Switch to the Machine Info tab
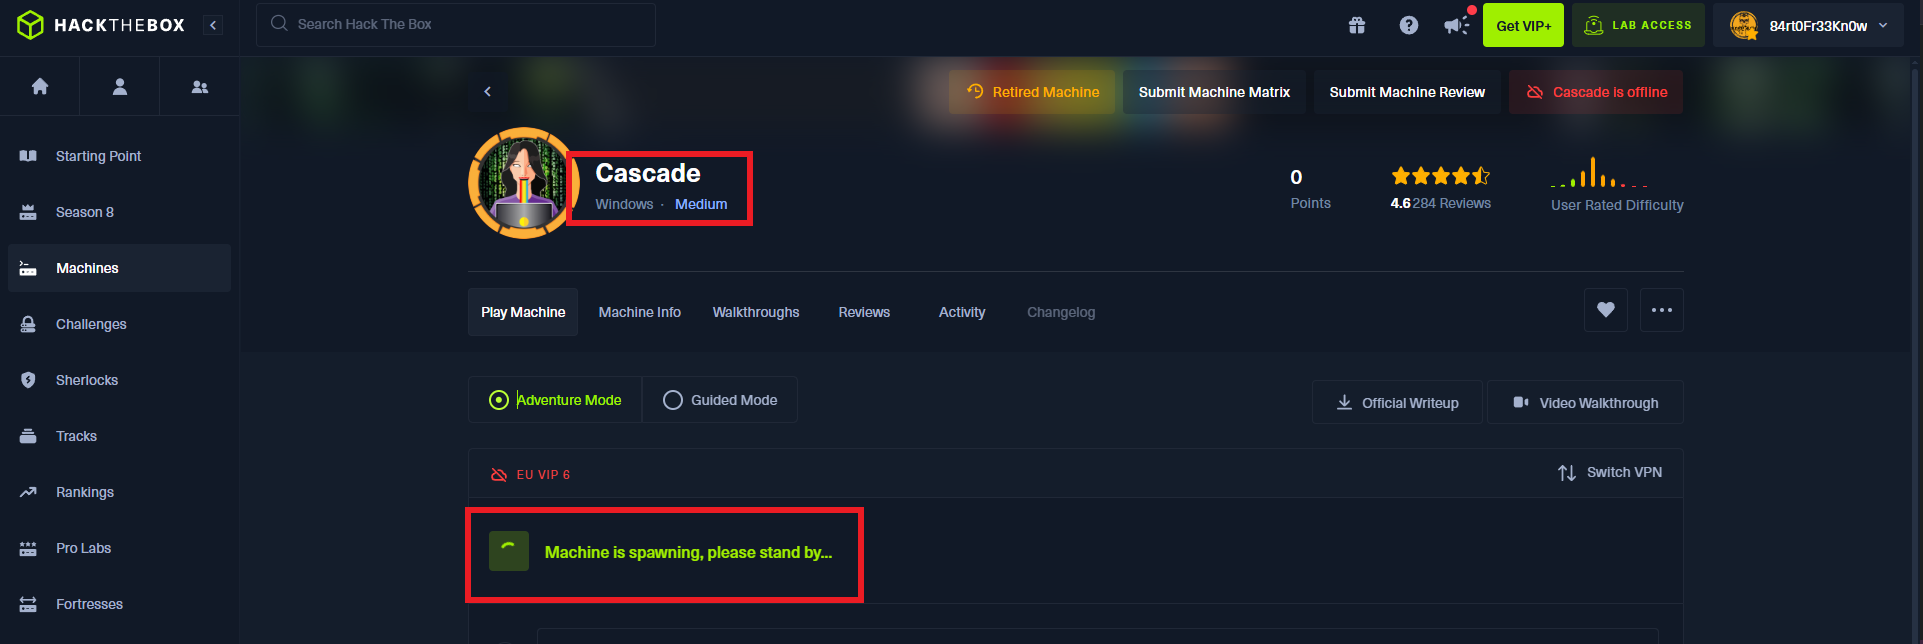1923x644 pixels. pyautogui.click(x=640, y=312)
